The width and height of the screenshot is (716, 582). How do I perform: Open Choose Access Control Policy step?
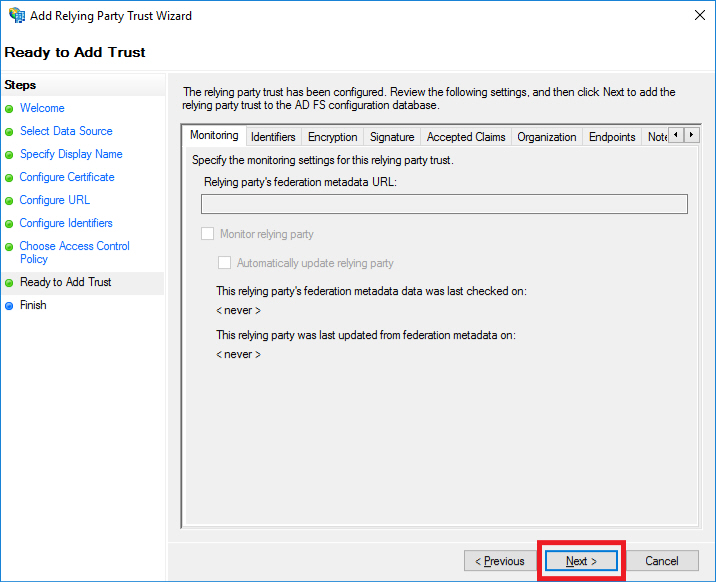74,252
